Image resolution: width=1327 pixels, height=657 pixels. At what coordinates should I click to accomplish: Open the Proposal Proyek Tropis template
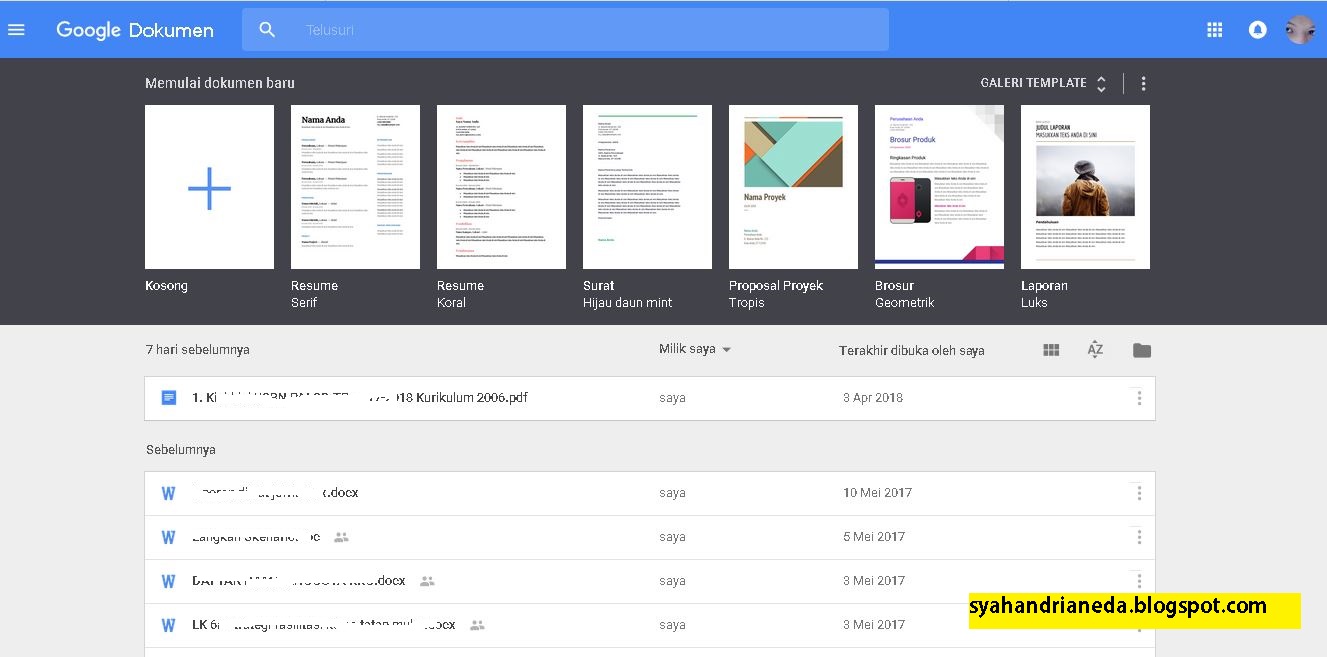(793, 186)
